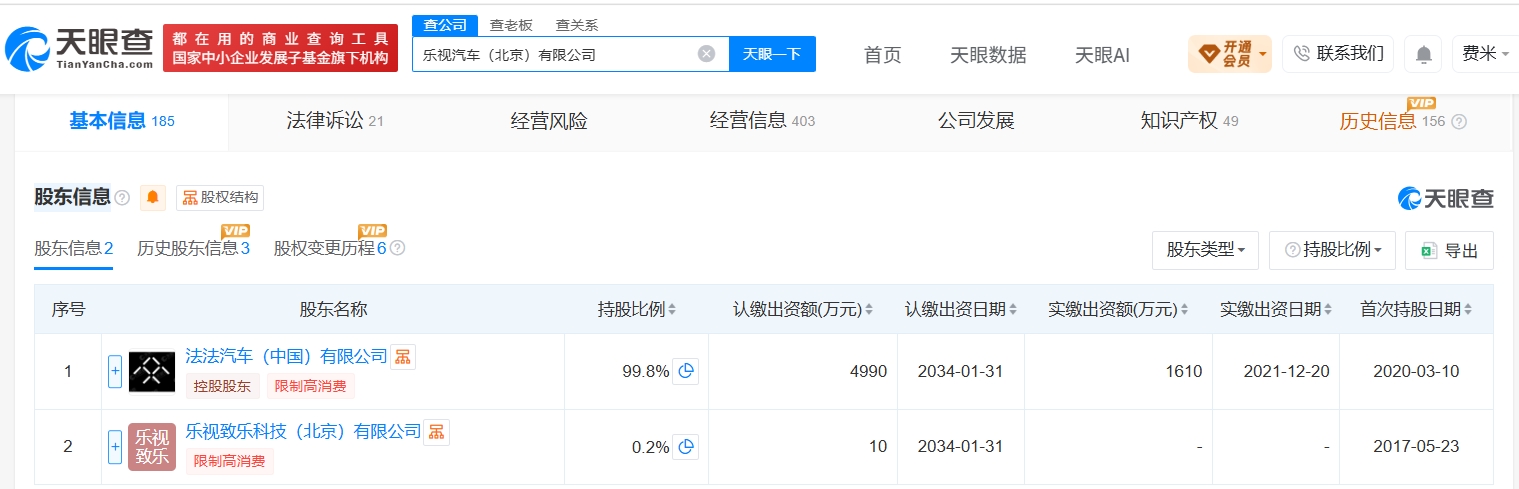1519x489 pixels.
Task: Click 法法汽车 company logo thumbnail
Action: click(152, 372)
